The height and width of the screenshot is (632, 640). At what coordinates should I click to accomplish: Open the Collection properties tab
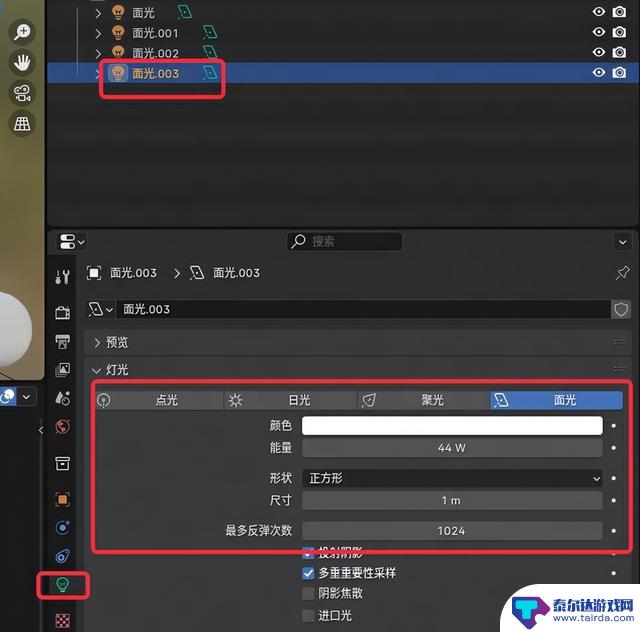click(62, 463)
